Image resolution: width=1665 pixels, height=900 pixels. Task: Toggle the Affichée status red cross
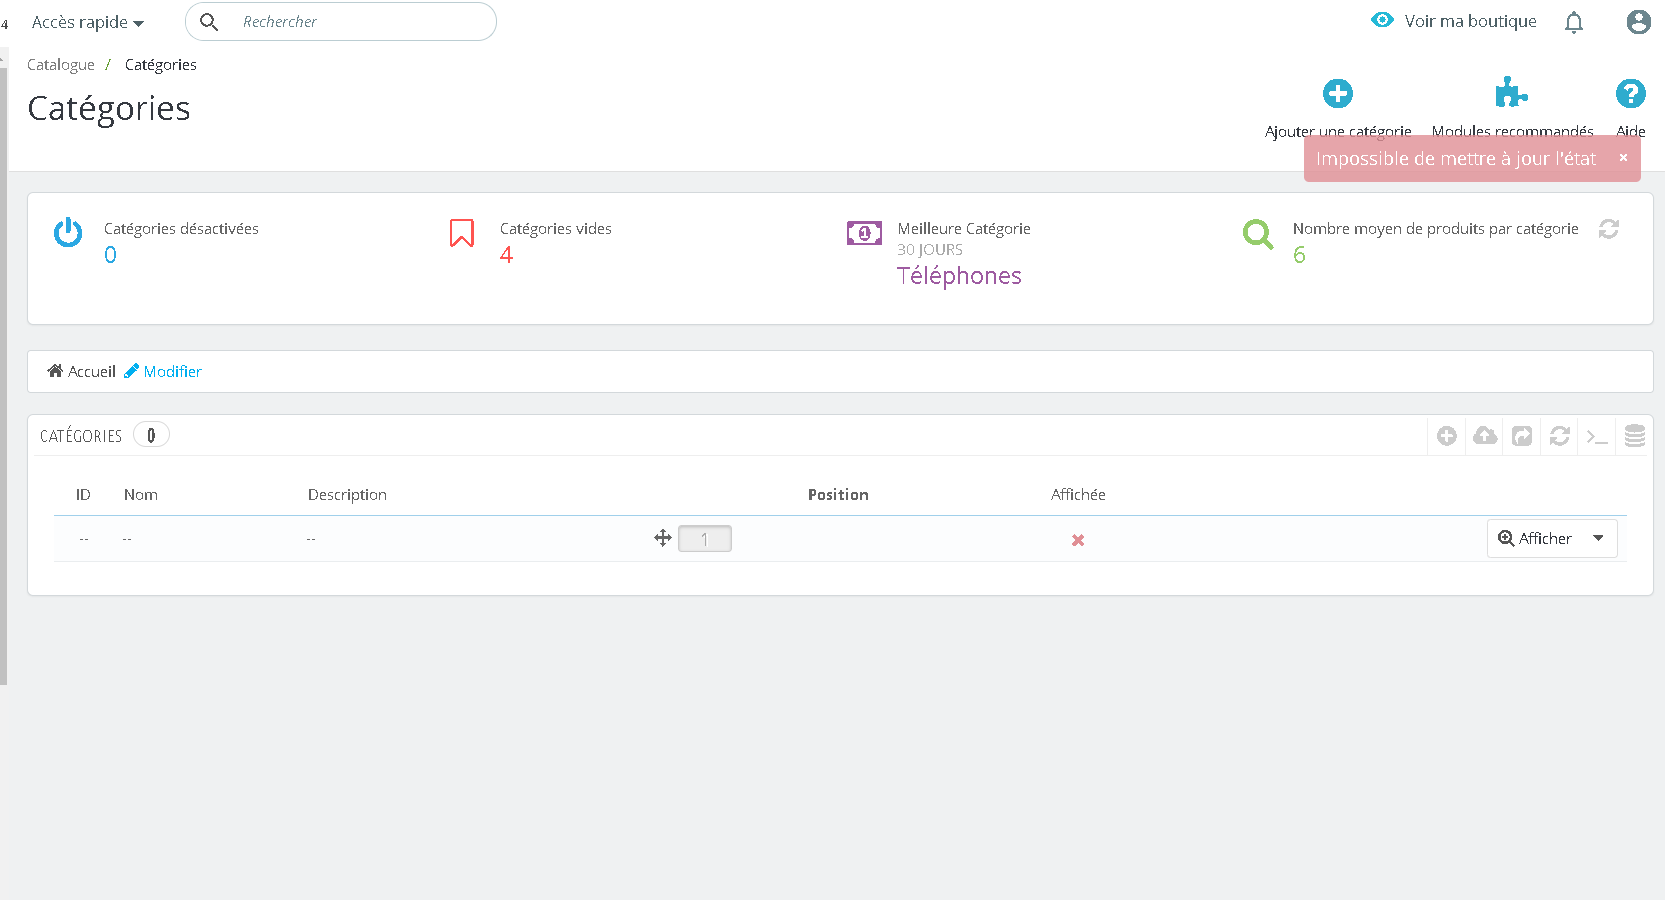tap(1078, 540)
